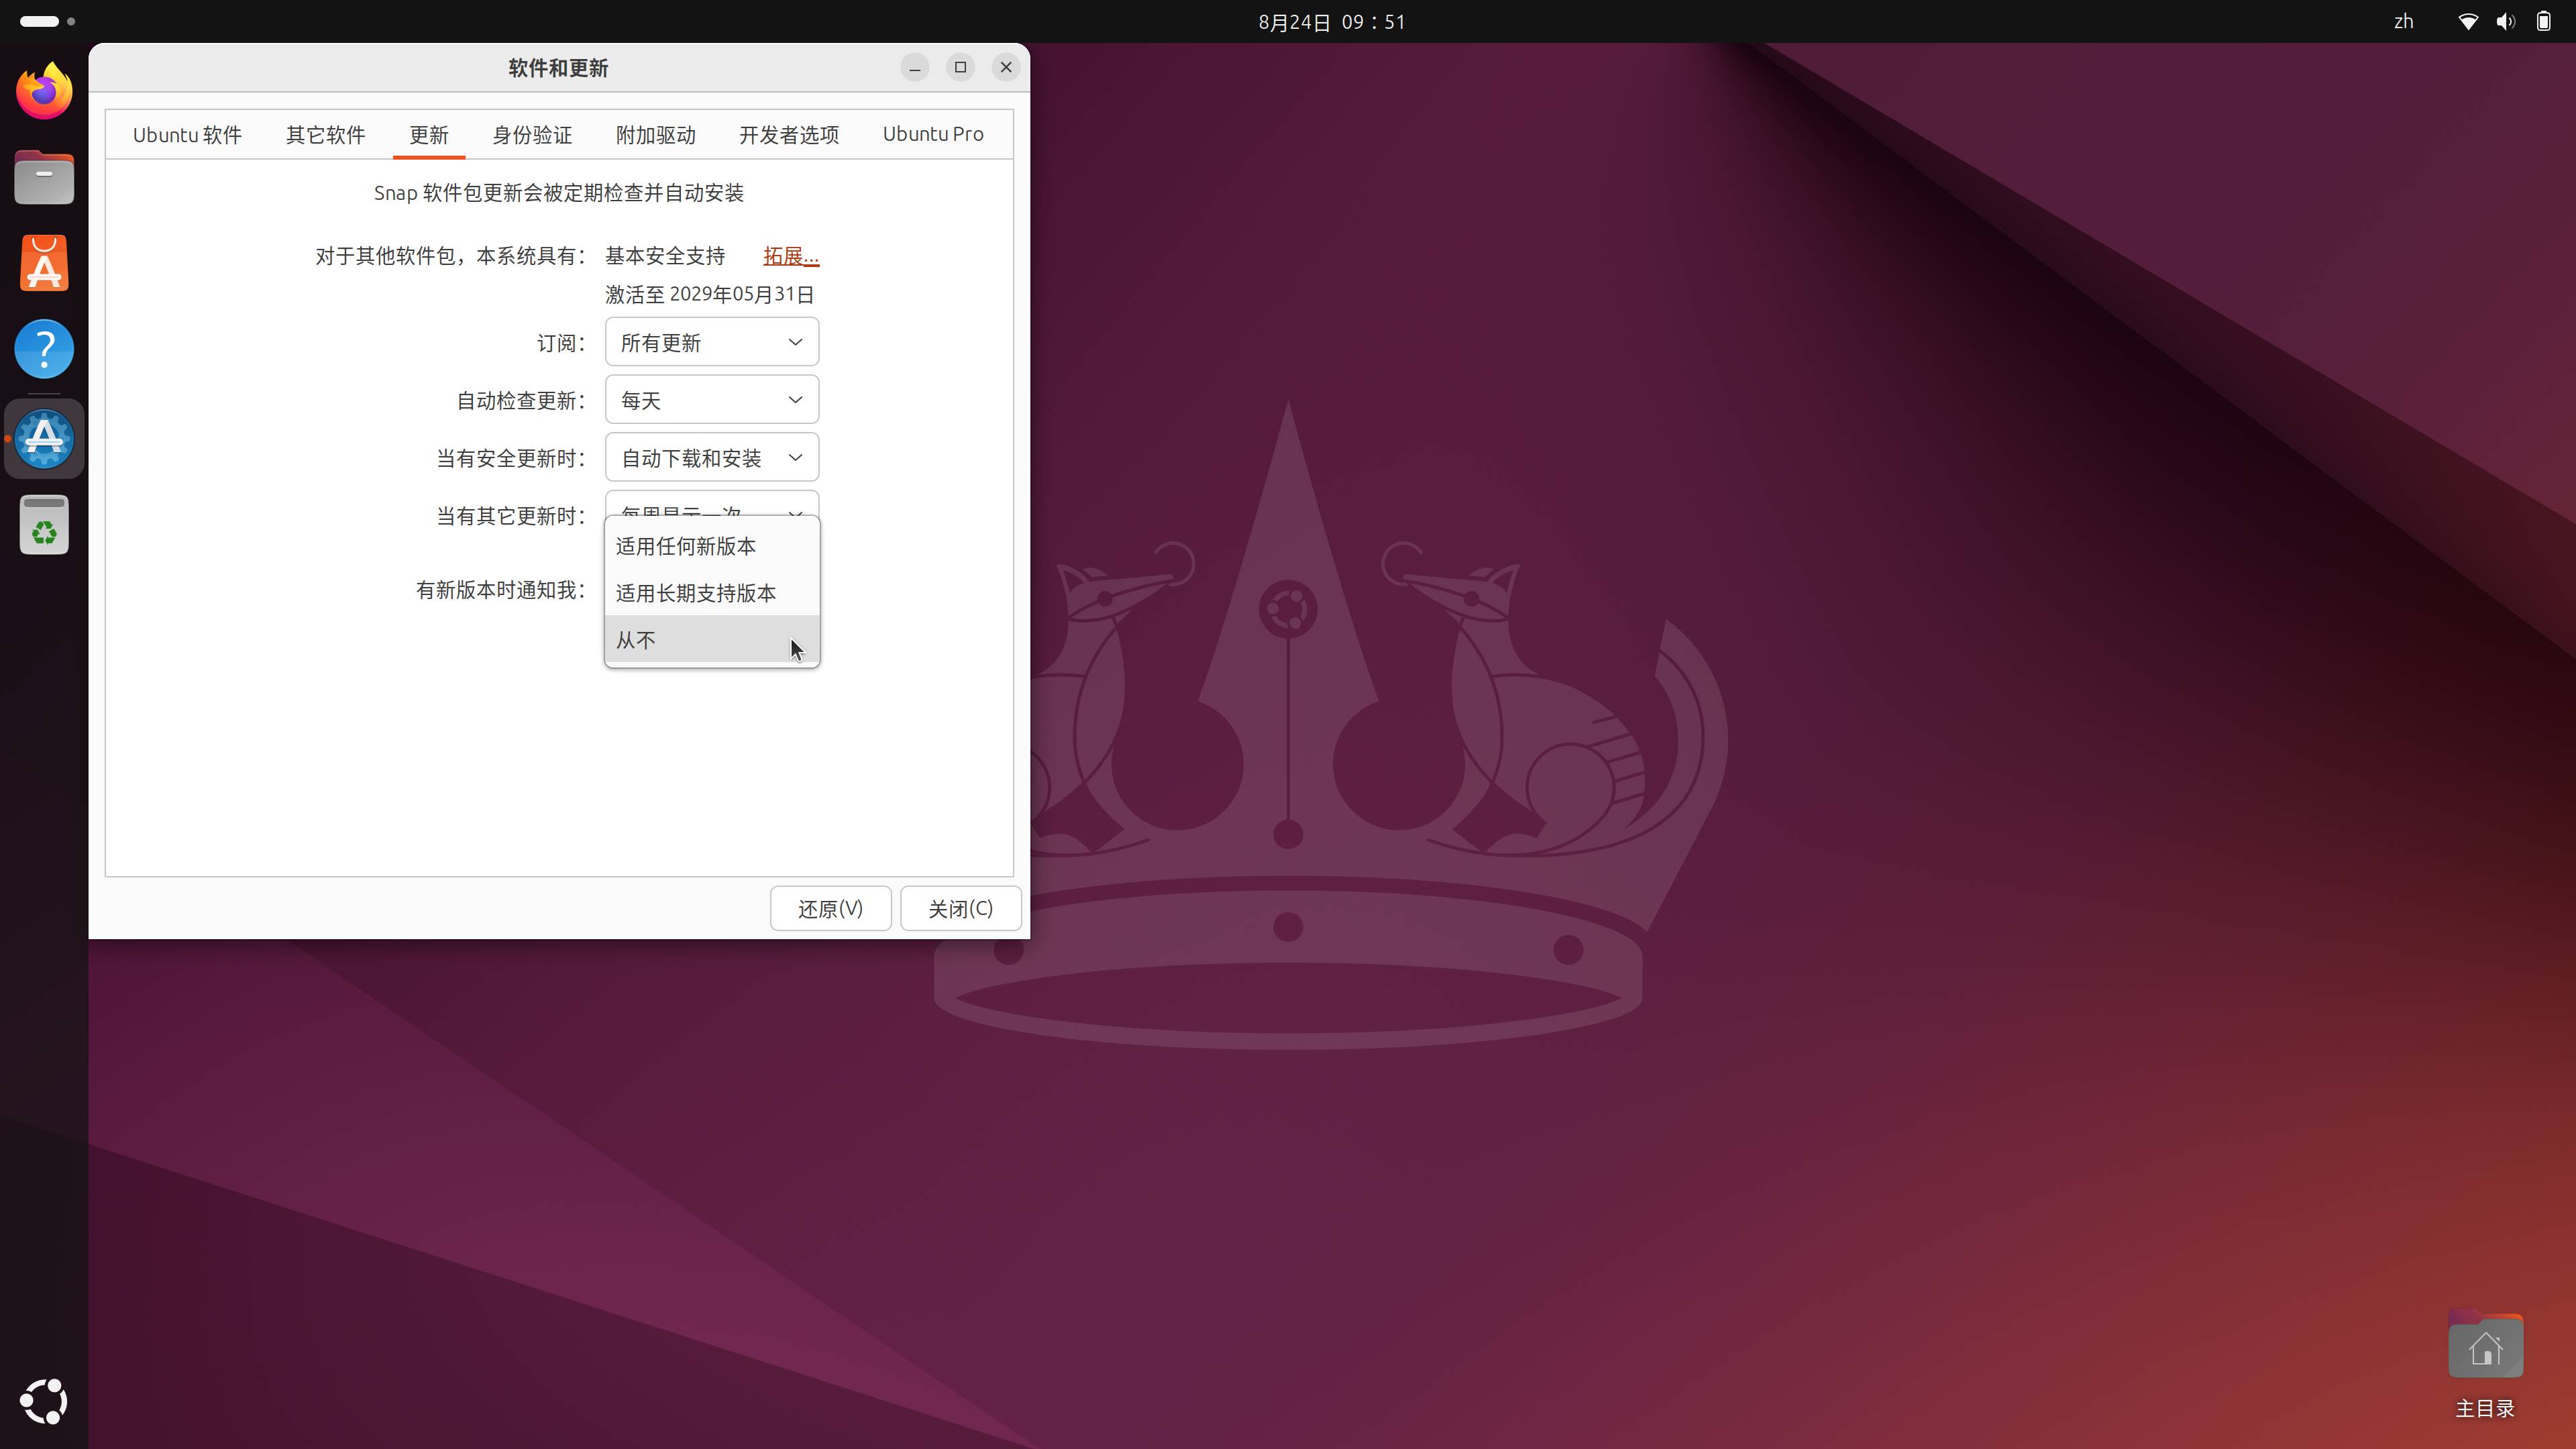
Task: Click the 还原(V) button
Action: (830, 908)
